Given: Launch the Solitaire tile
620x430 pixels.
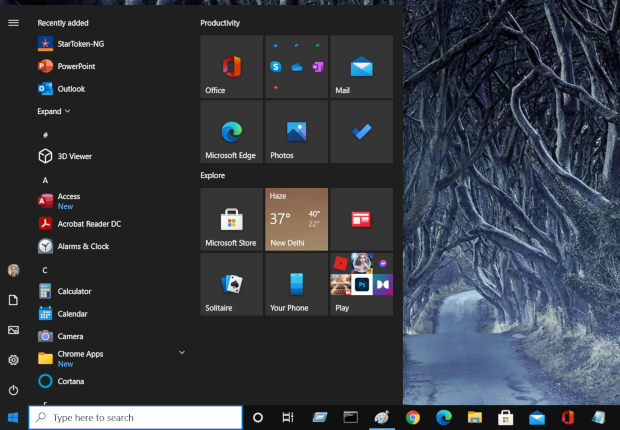Looking at the screenshot, I should 231,284.
